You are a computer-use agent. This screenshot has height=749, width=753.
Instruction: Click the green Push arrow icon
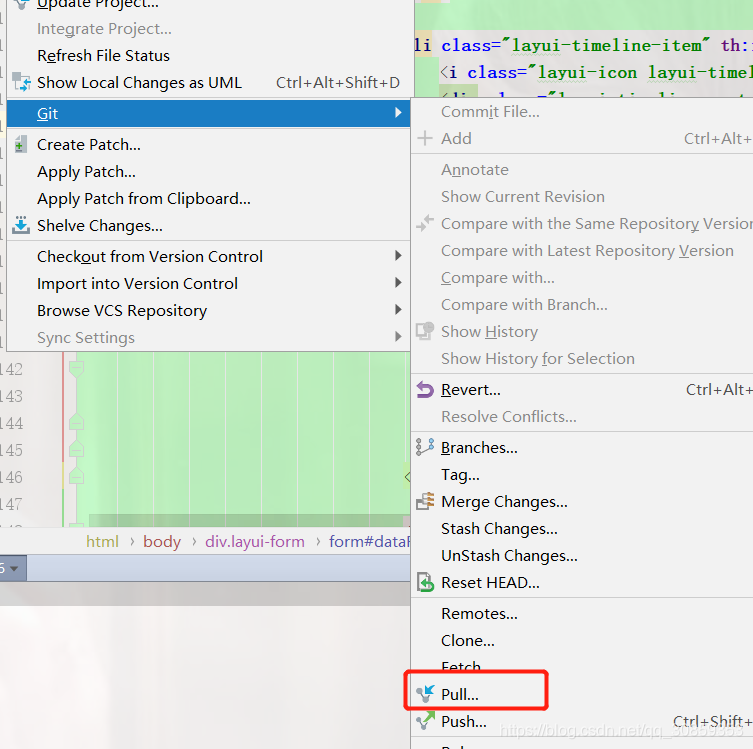pyautogui.click(x=425, y=721)
